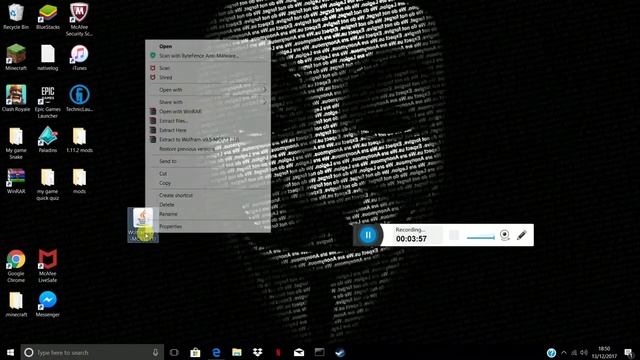
Task: Open the Send to submenu
Action: [x=208, y=161]
